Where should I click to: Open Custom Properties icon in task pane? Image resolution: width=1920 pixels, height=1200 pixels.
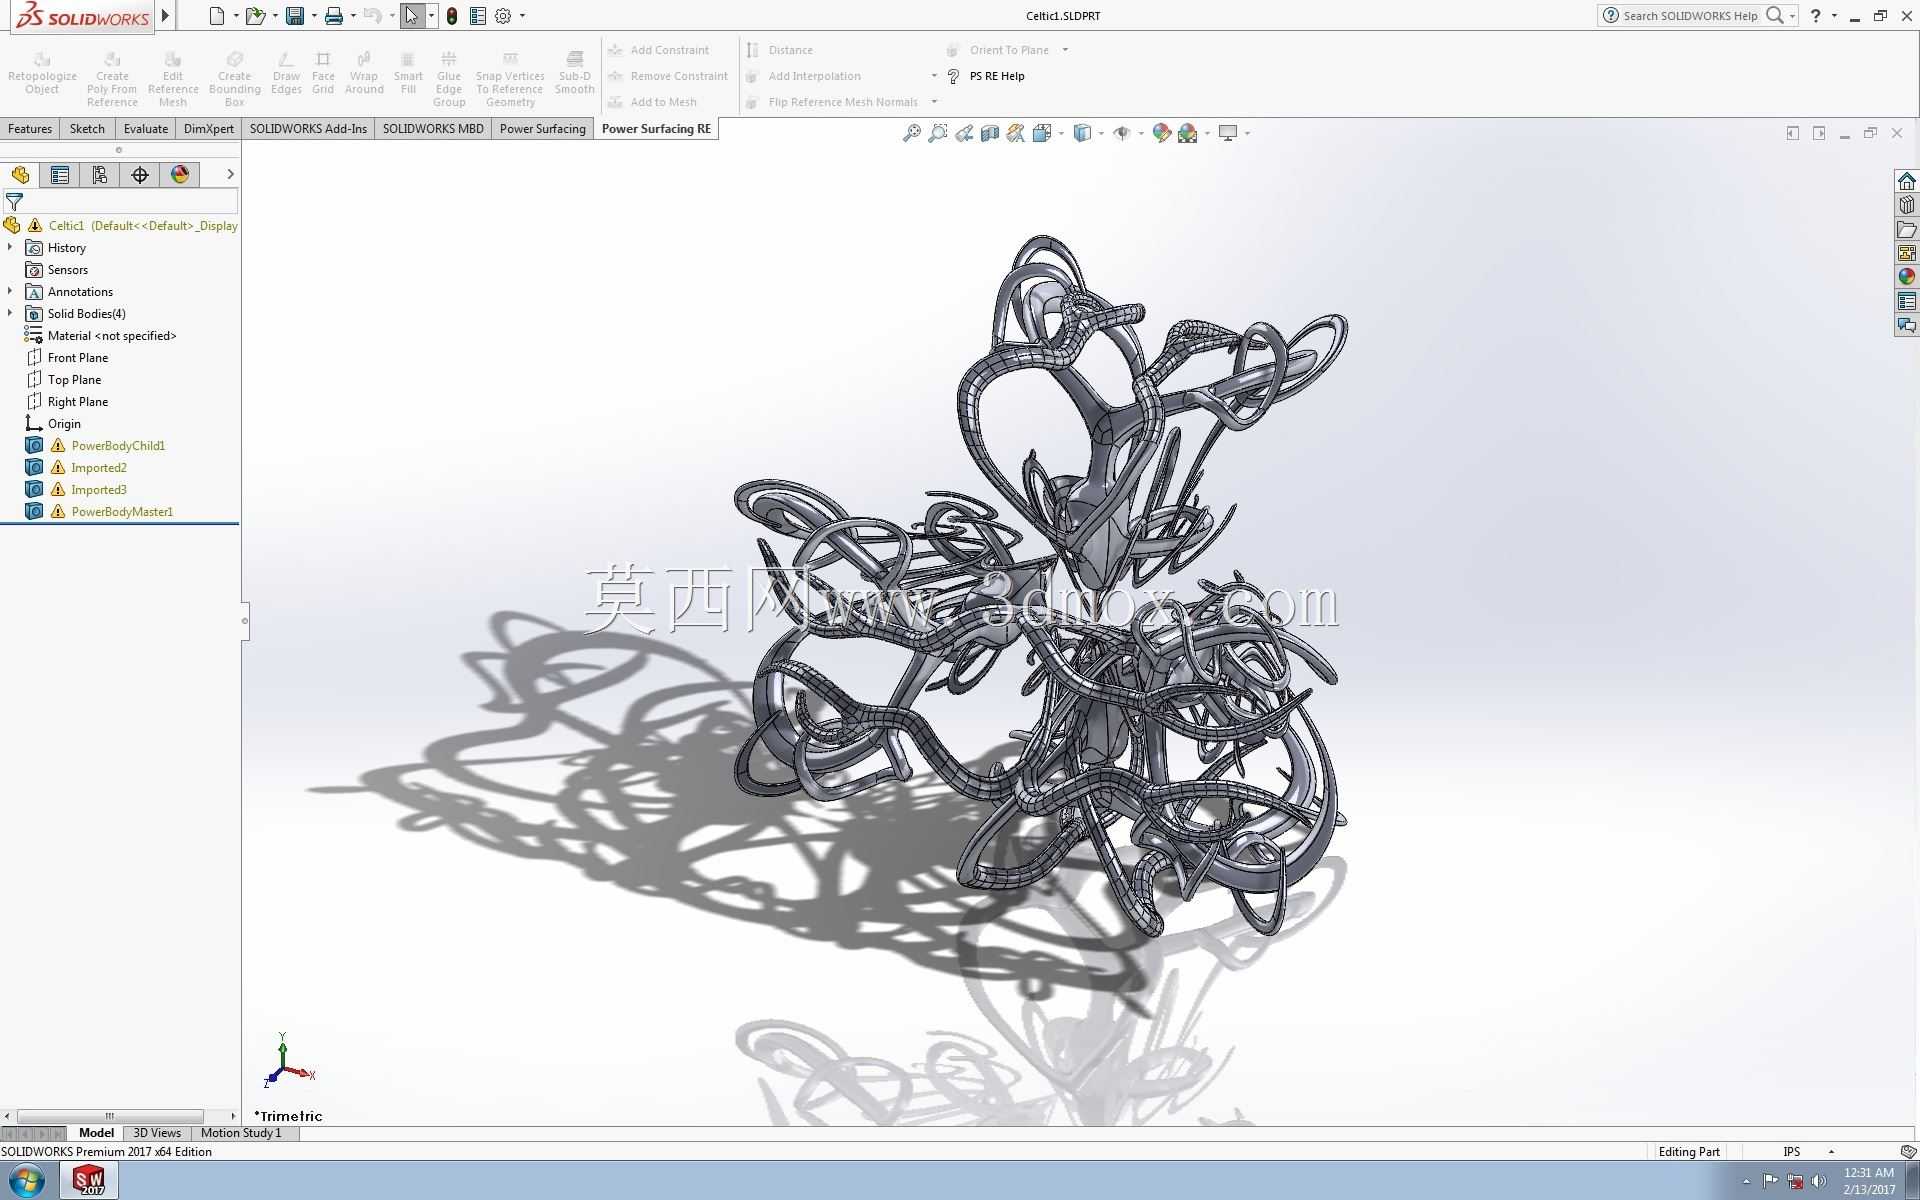(x=1907, y=301)
